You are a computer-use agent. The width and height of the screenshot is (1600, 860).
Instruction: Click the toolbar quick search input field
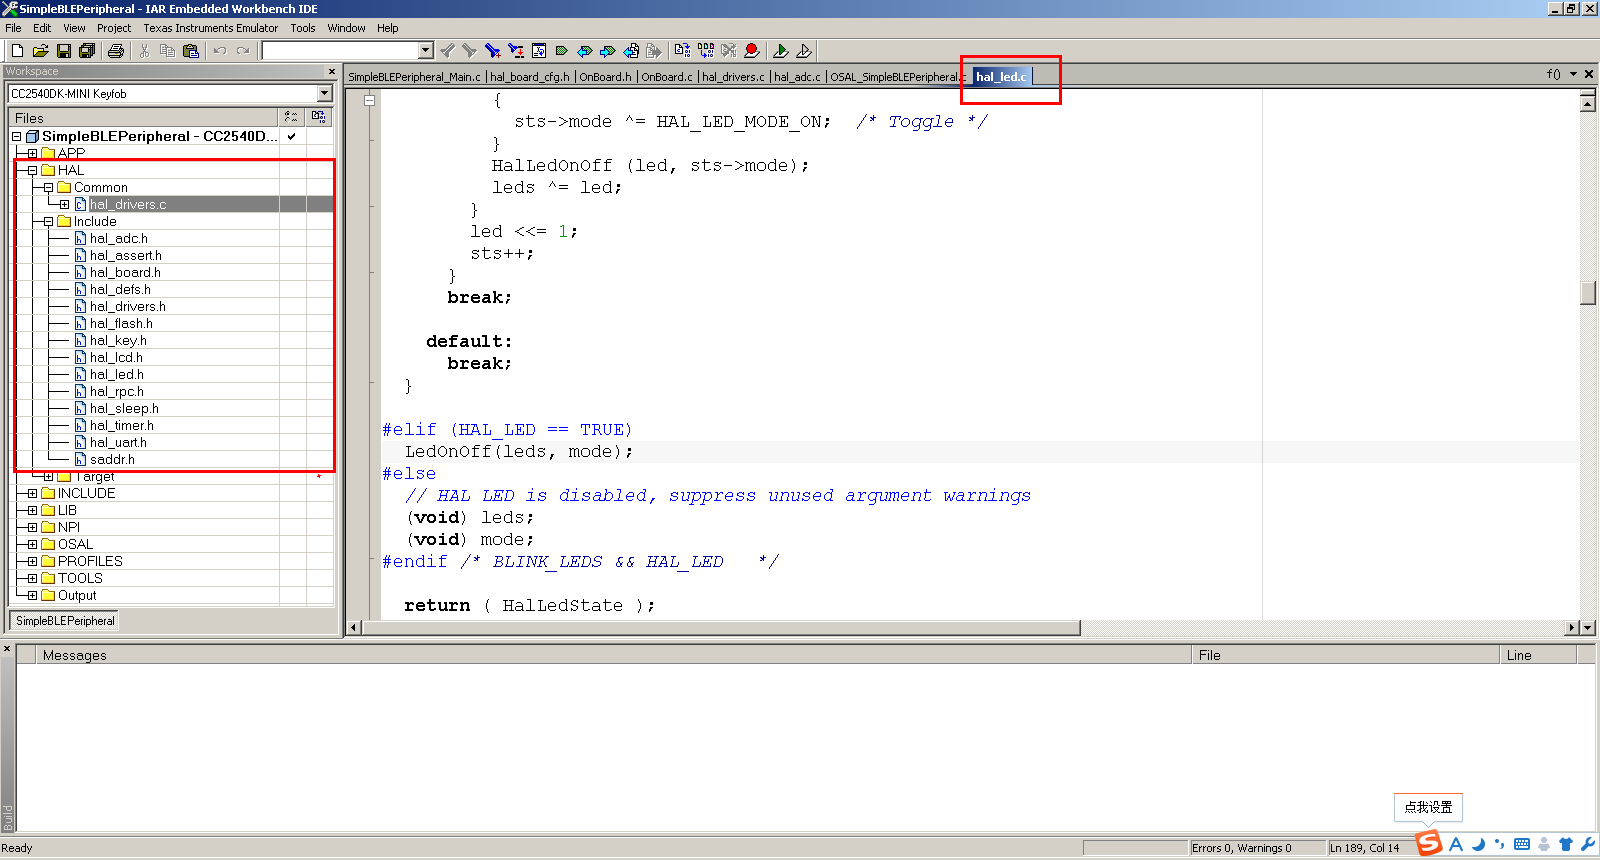[x=340, y=50]
